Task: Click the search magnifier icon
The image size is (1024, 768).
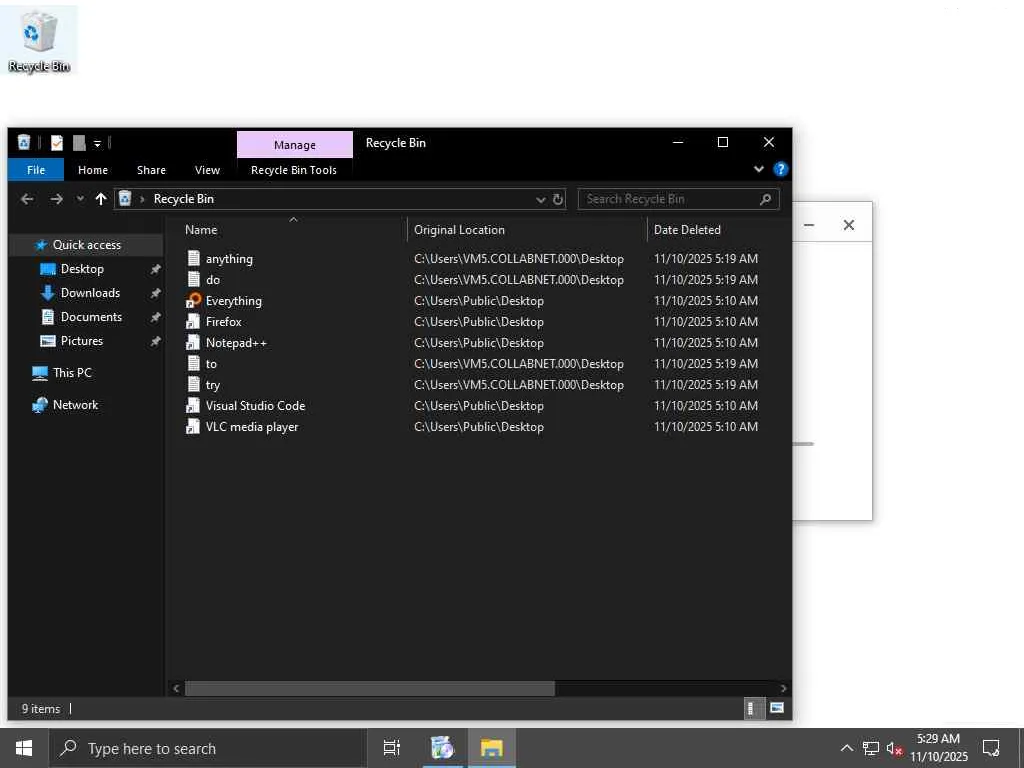Action: (x=765, y=199)
